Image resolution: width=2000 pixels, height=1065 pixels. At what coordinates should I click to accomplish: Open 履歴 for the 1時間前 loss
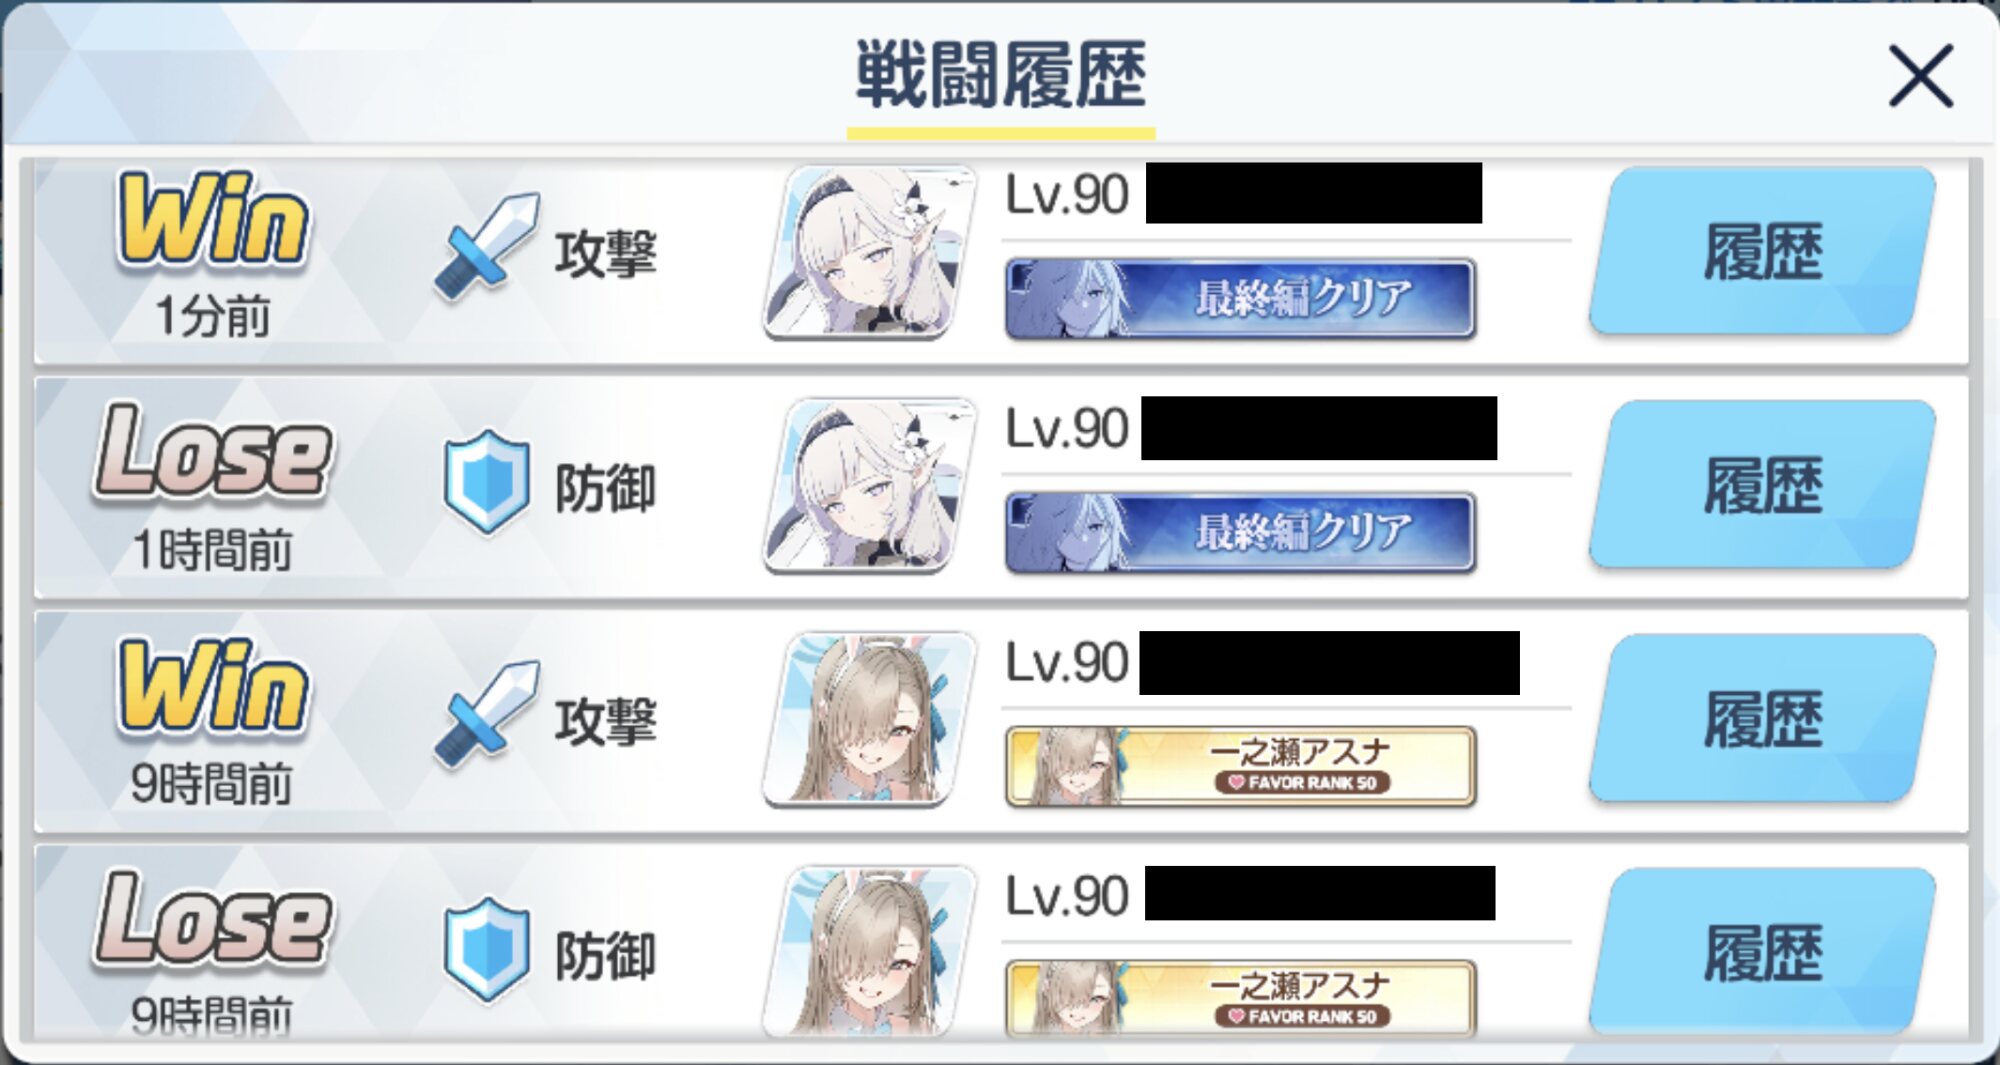click(x=1762, y=486)
